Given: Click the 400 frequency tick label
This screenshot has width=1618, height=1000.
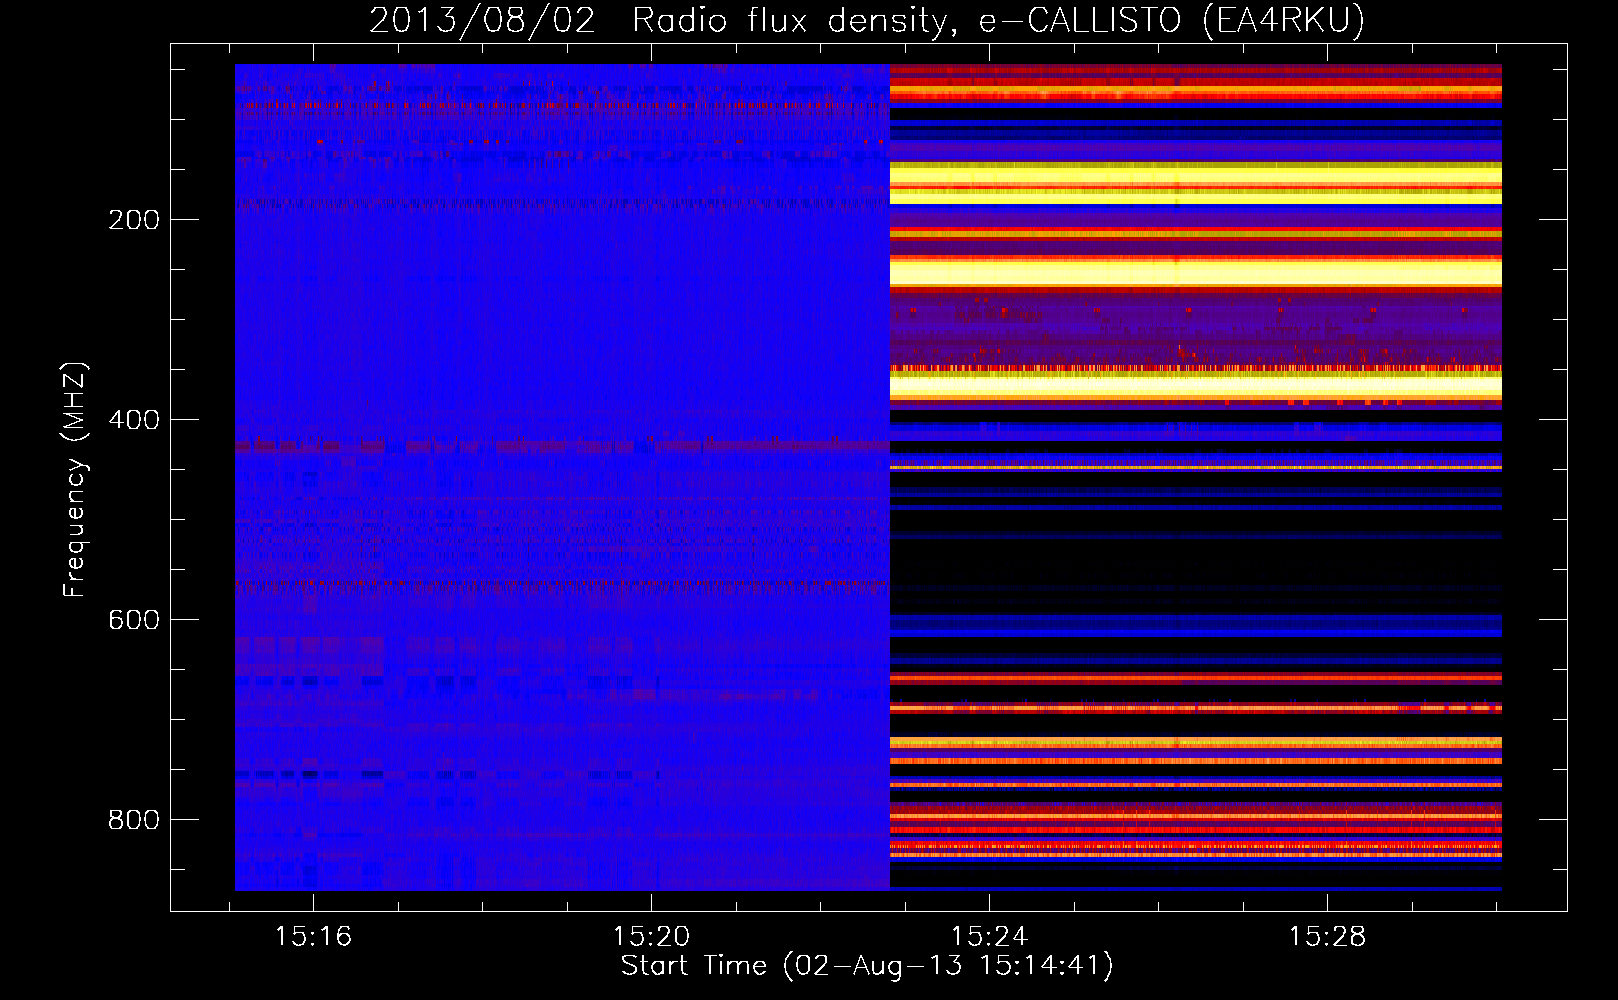Looking at the screenshot, I should 134,420.
